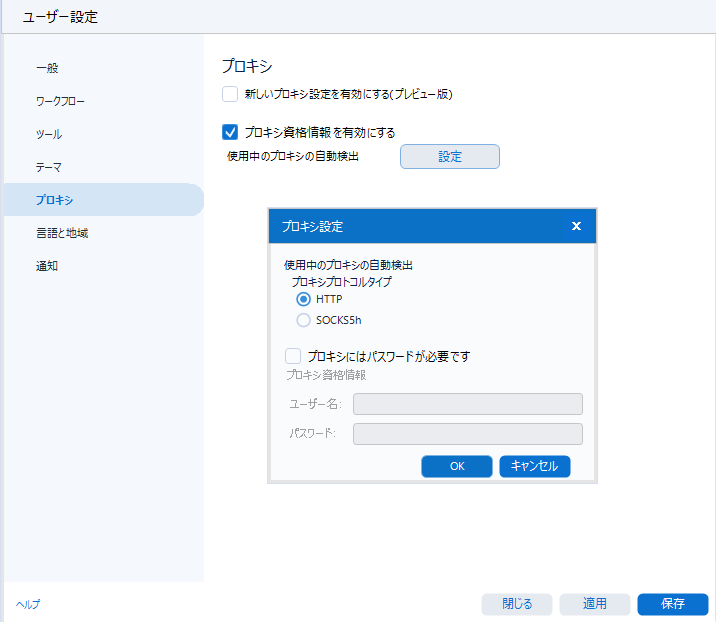This screenshot has height=622, width=716.
Task: Open the テーマ settings page
Action: [49, 167]
